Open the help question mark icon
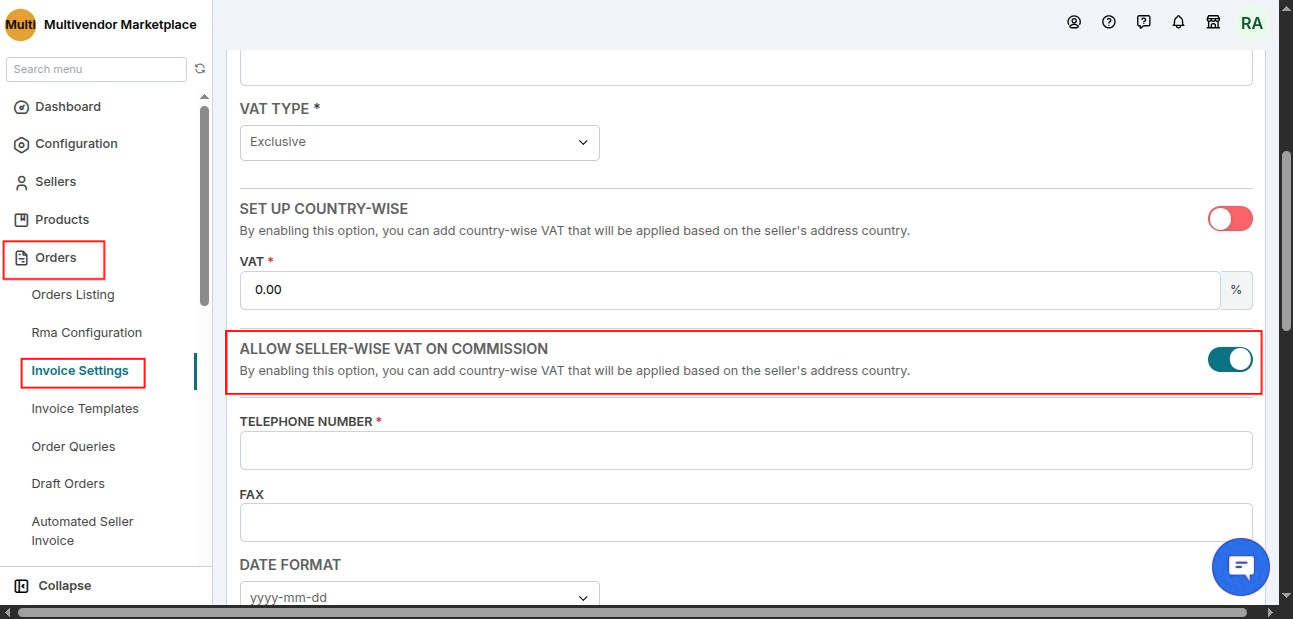The width and height of the screenshot is (1293, 619). click(x=1109, y=22)
